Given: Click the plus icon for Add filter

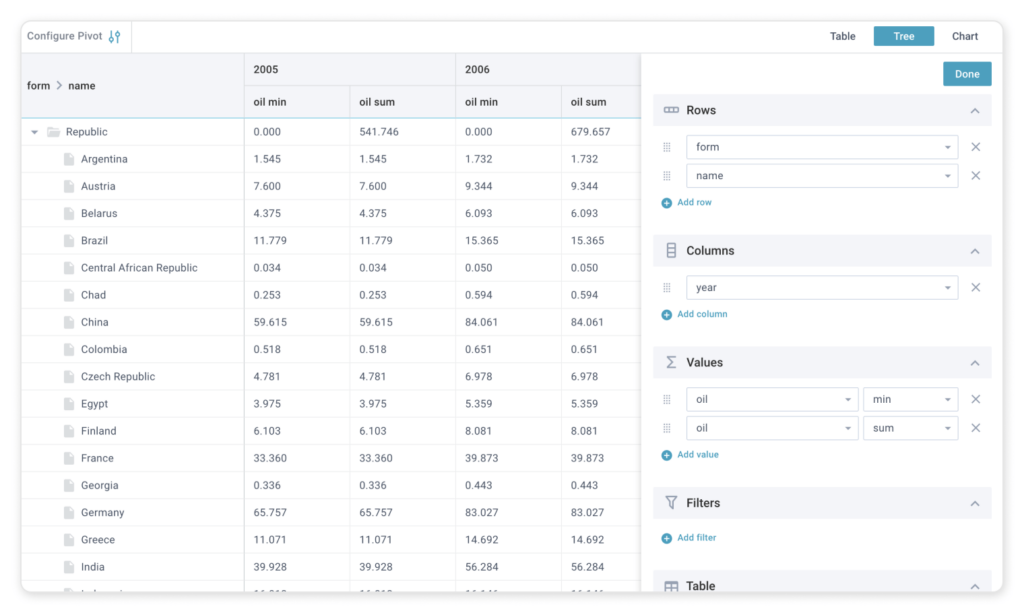Looking at the screenshot, I should point(667,538).
